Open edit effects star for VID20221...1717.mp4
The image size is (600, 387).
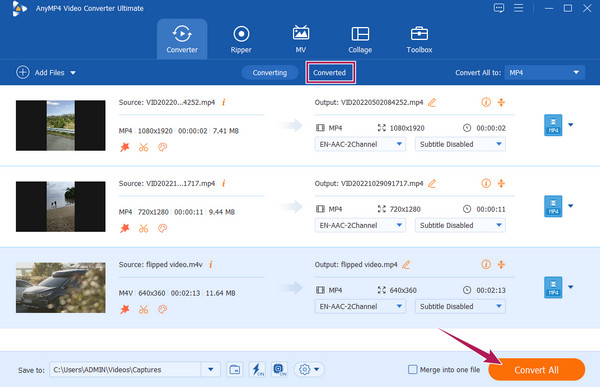125,228
